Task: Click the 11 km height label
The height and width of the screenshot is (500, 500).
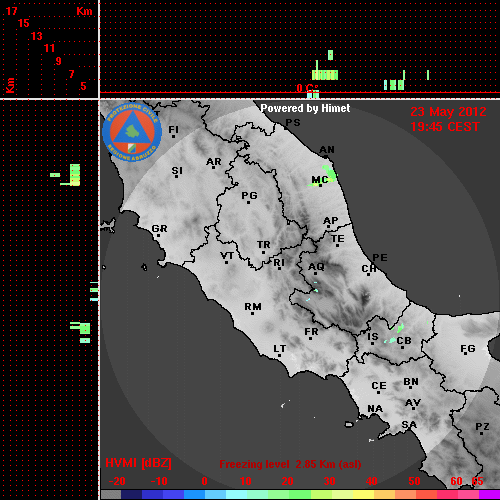Action: tap(49, 48)
